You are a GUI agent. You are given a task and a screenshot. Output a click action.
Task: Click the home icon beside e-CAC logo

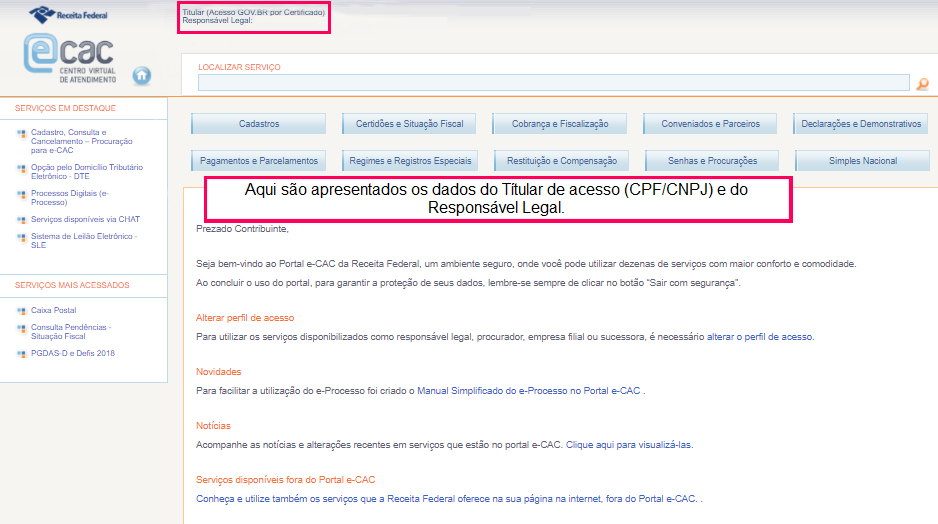coord(142,75)
